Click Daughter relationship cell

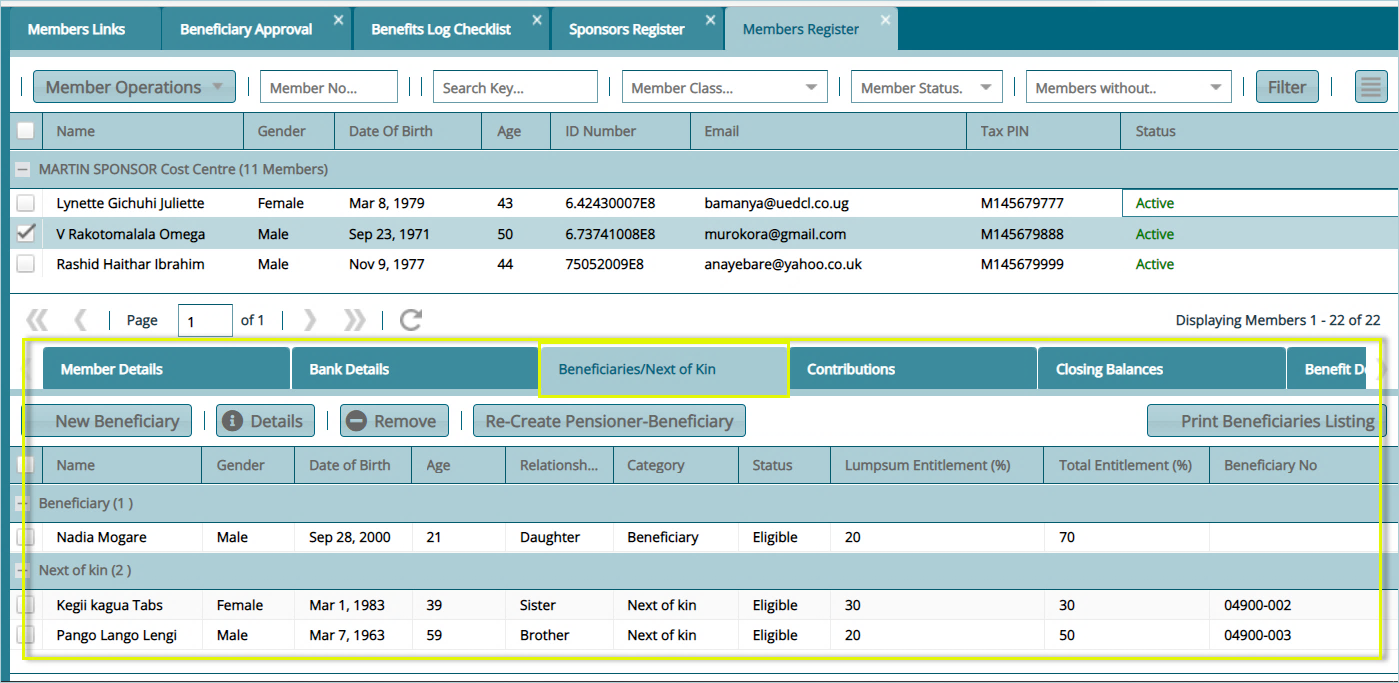[550, 537]
